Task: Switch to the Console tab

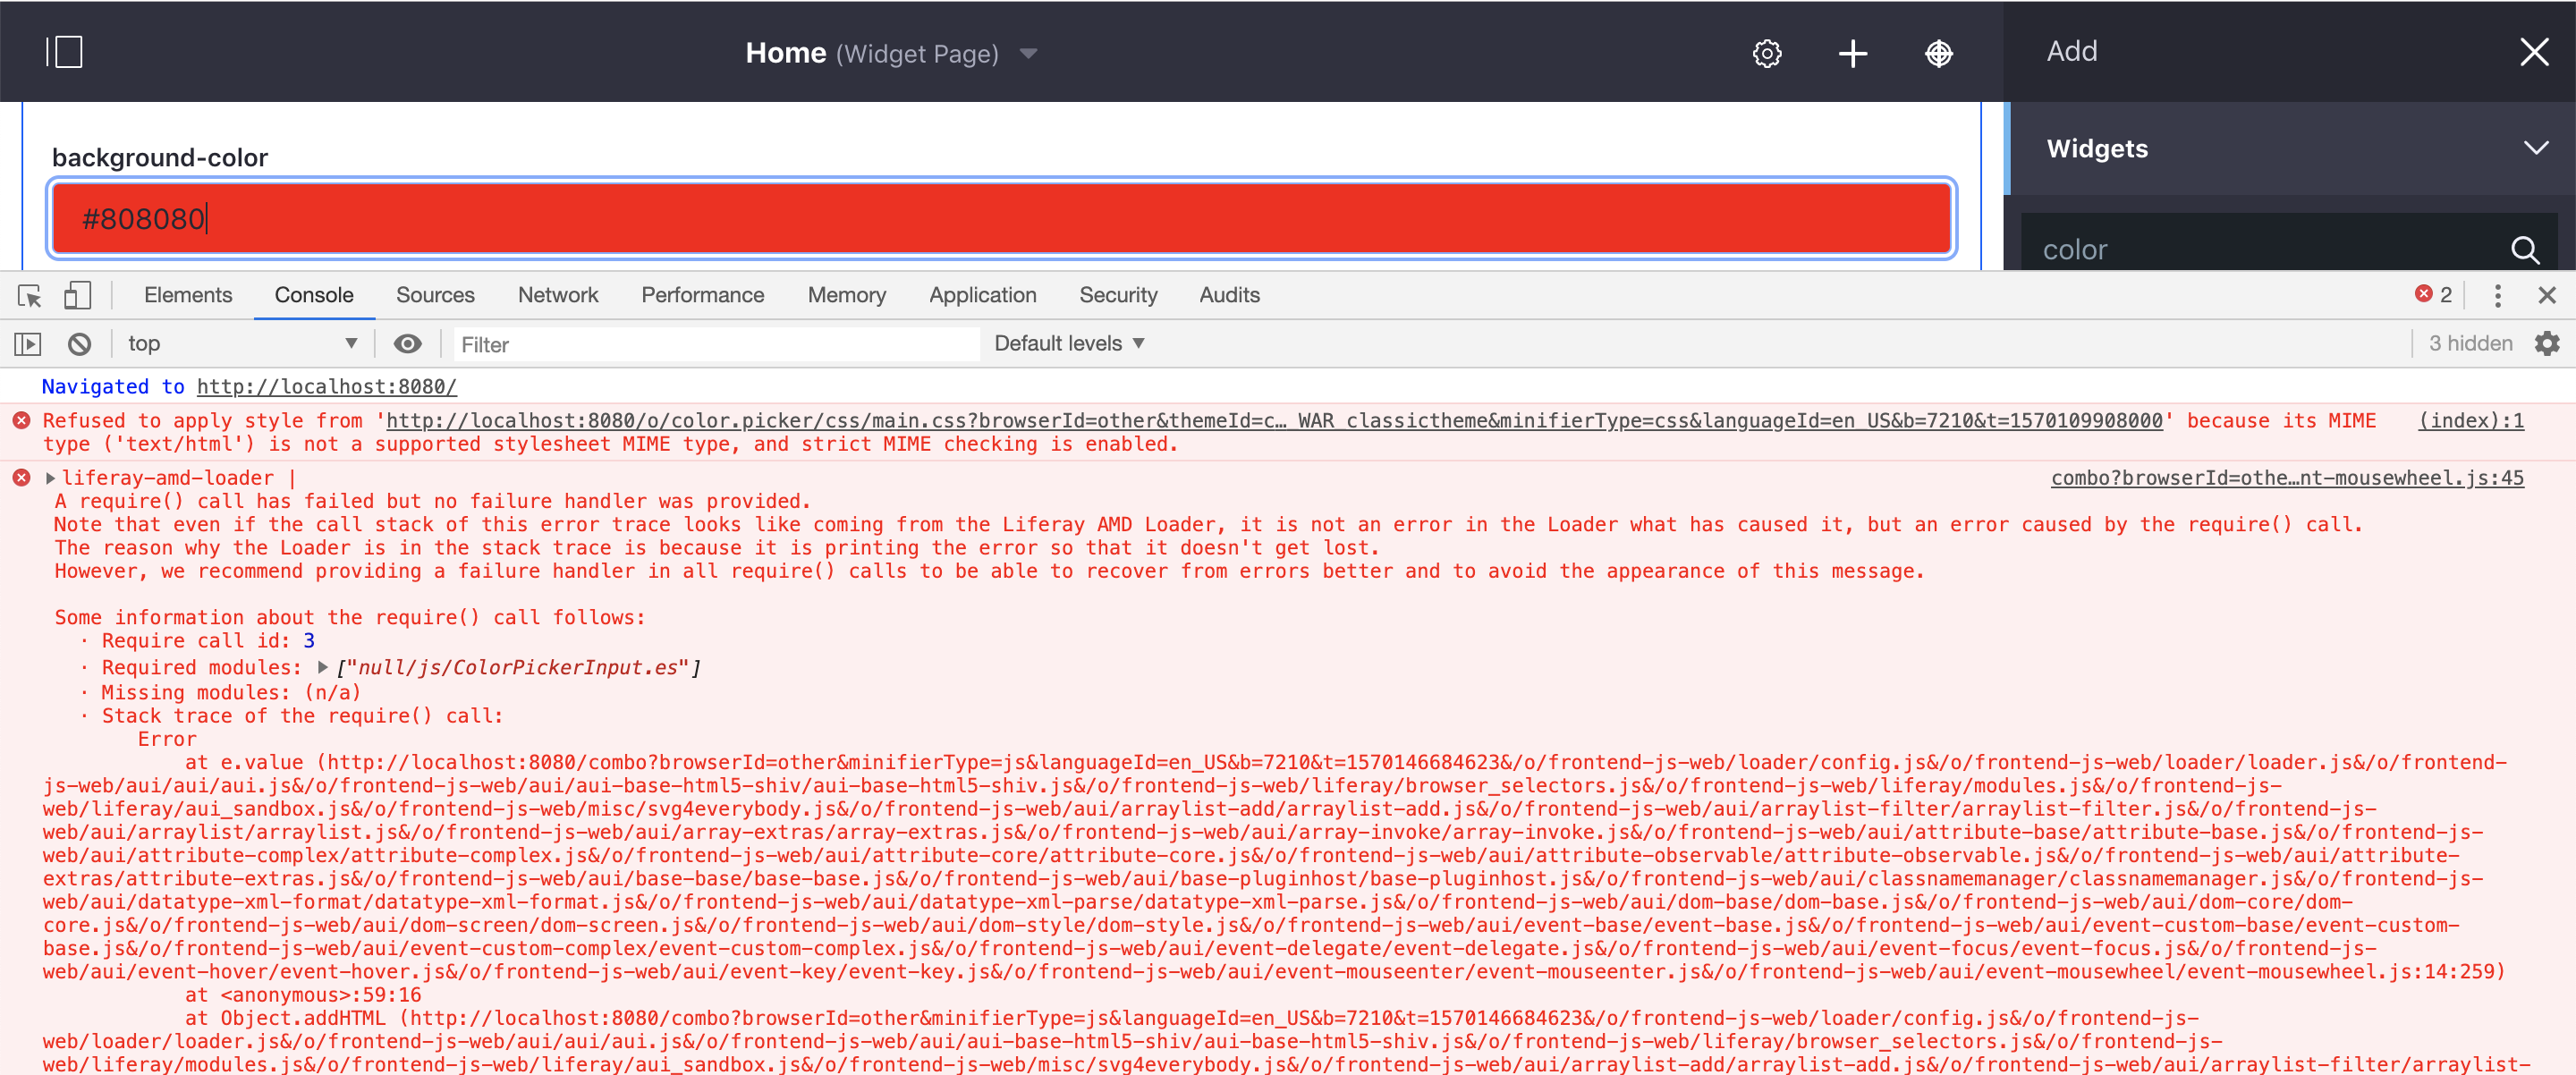Action: tap(314, 295)
